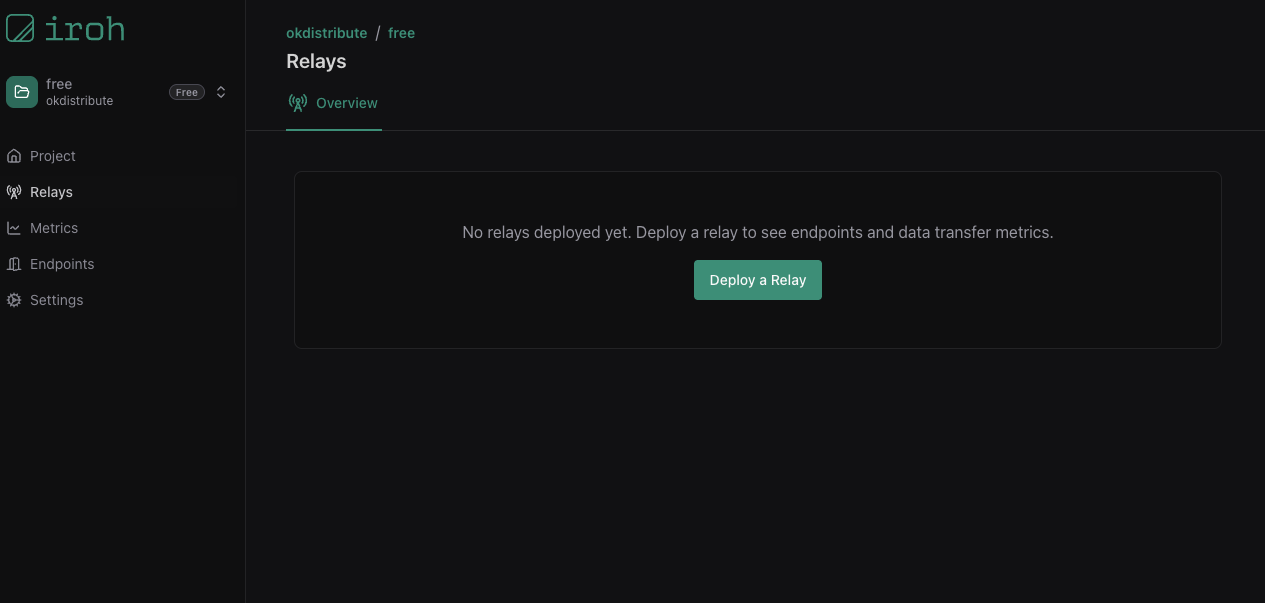The height and width of the screenshot is (603, 1265).
Task: Click the free breadcrumb link
Action: pos(401,32)
